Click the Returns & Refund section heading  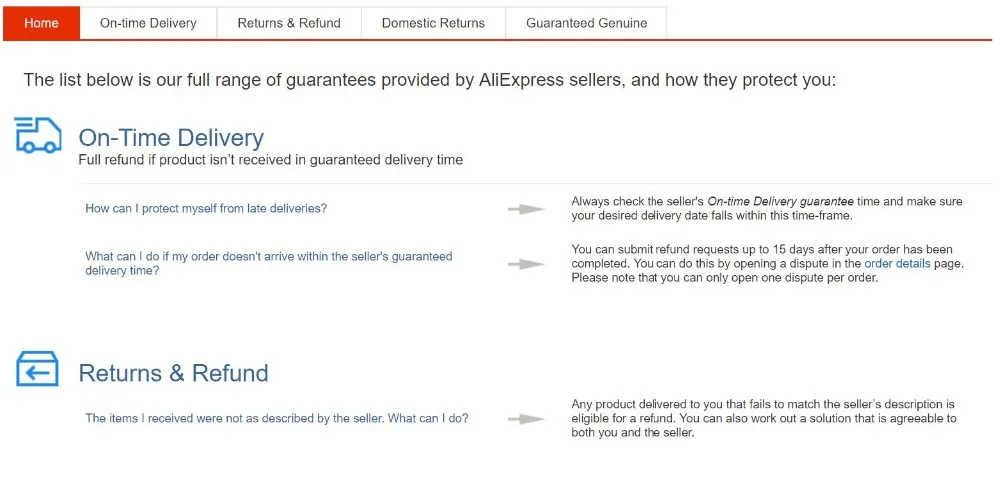click(173, 373)
